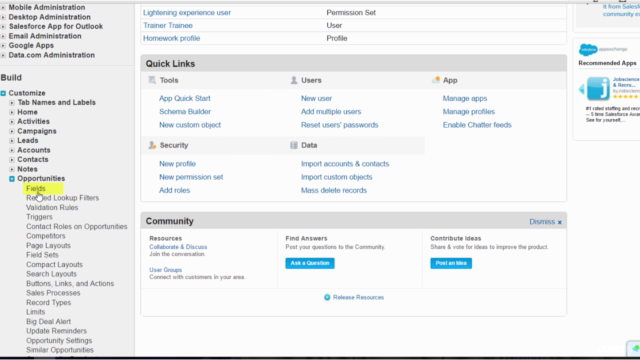The width and height of the screenshot is (640, 360).
Task: Open Update Reminders setting
Action: pyautogui.click(x=56, y=331)
